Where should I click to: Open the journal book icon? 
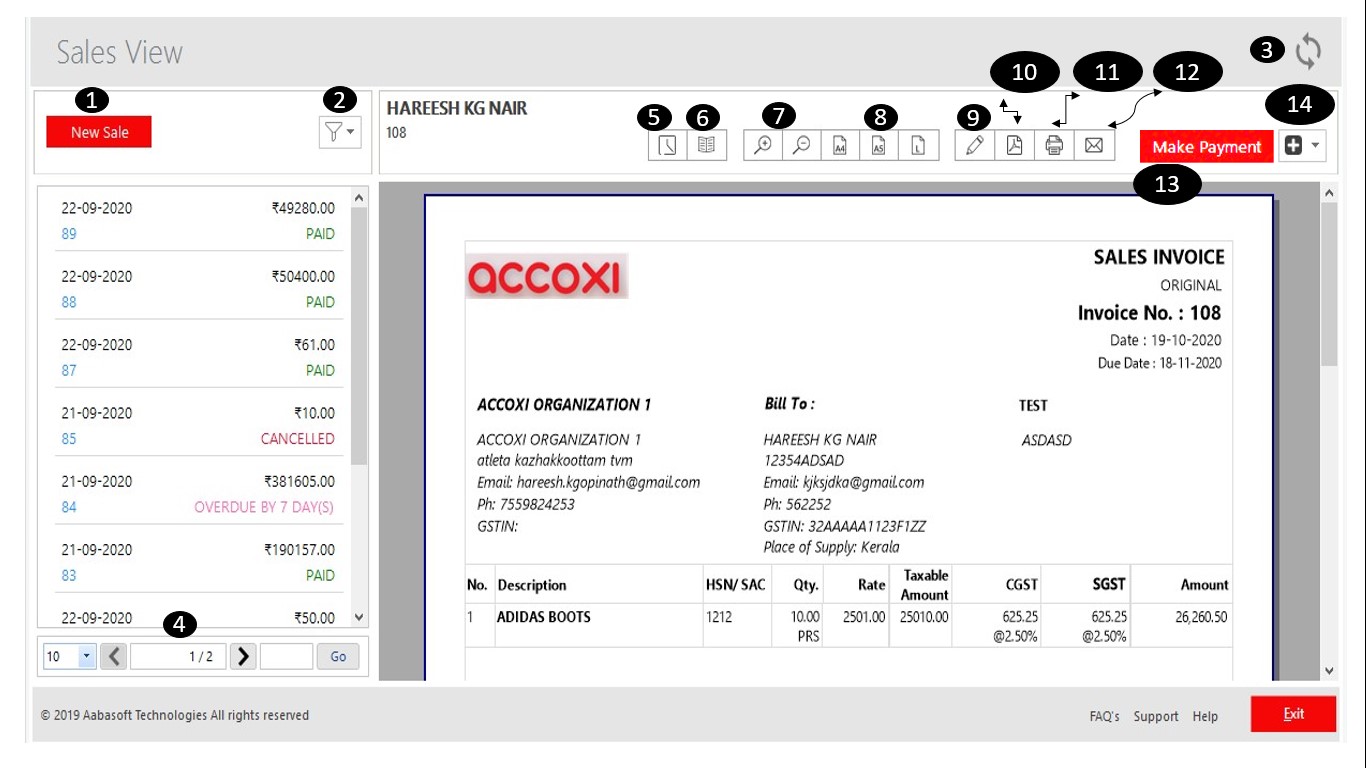[x=706, y=146]
